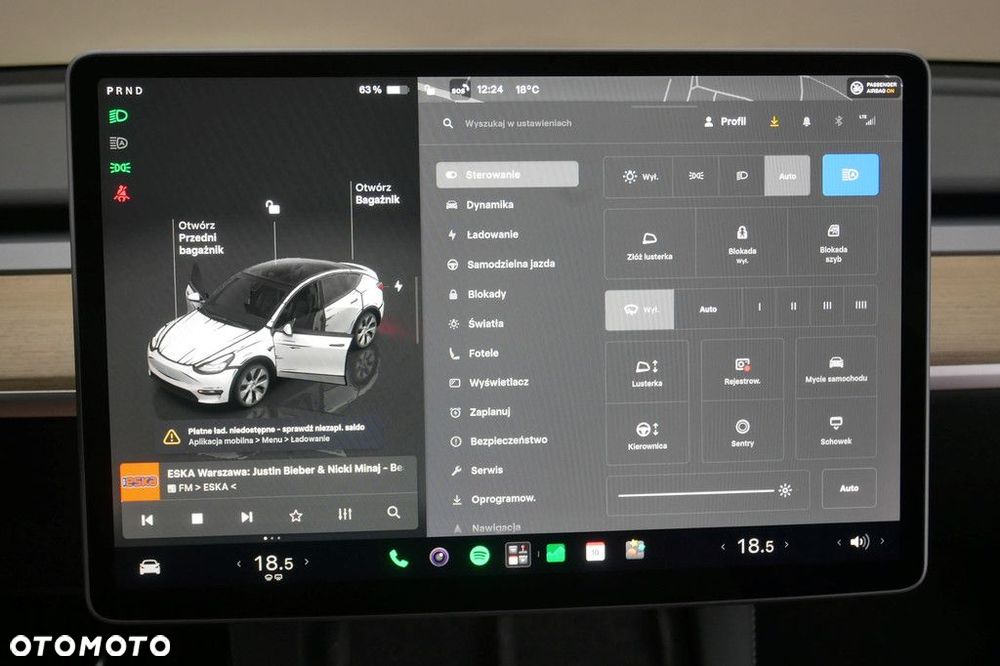Decrease passenger temperature left arrow
The width and height of the screenshot is (1000, 666).
[723, 546]
